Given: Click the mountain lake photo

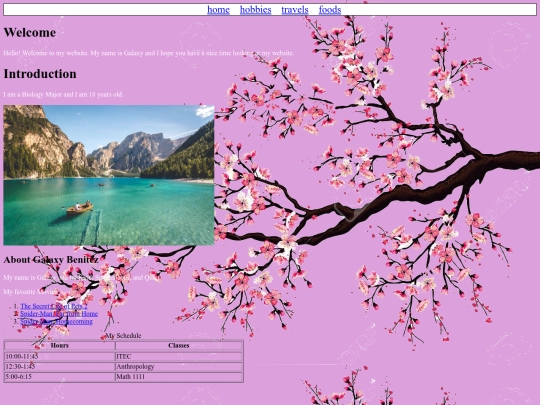Looking at the screenshot, I should click(109, 175).
